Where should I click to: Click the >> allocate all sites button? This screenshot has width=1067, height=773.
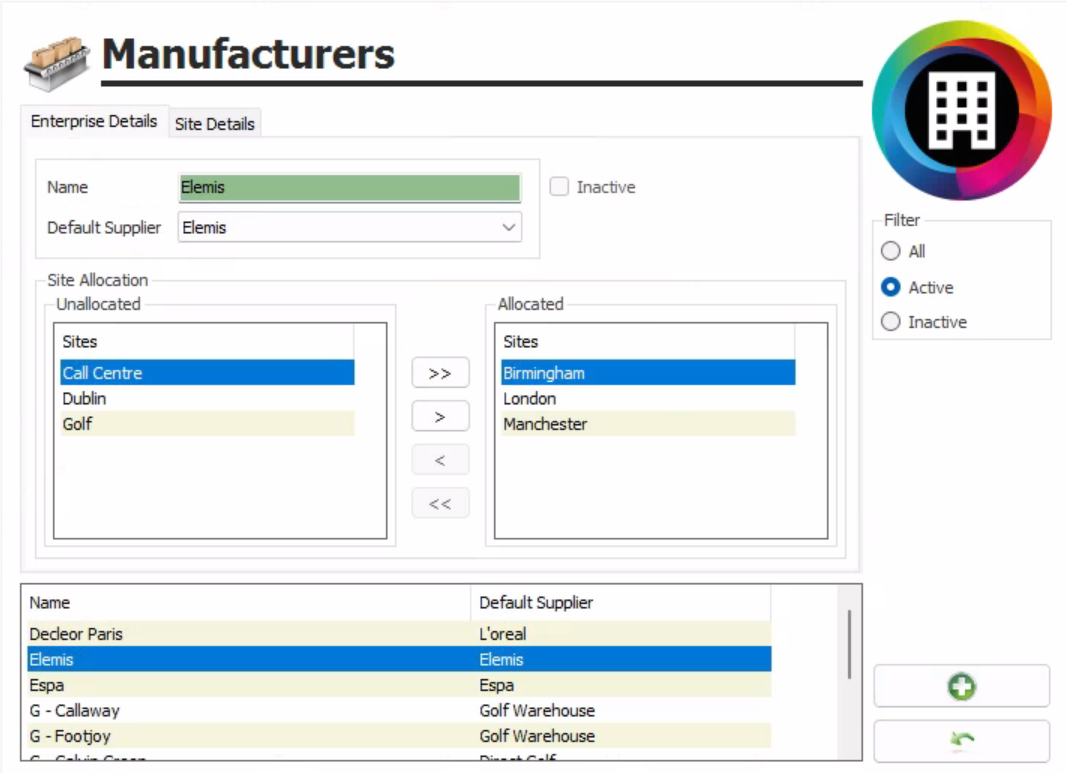[x=440, y=373]
